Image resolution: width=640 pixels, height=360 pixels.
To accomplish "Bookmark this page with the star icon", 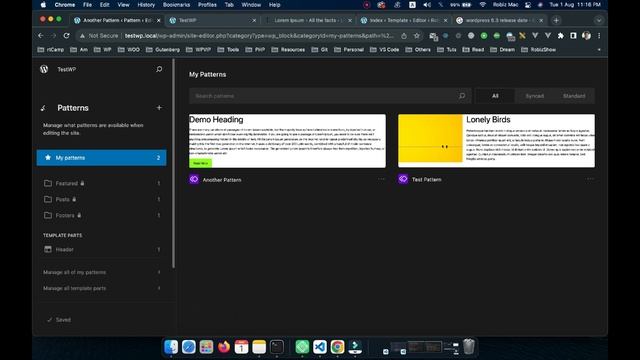I will (417, 36).
